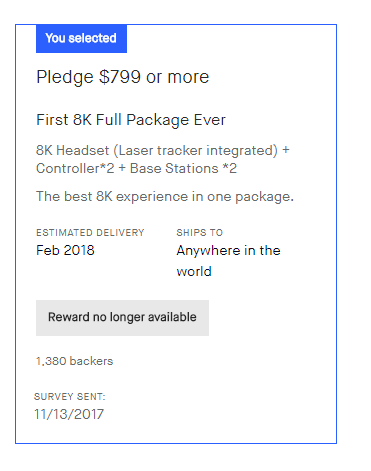Click the word "Pledge" in the heading

[x=65, y=78]
